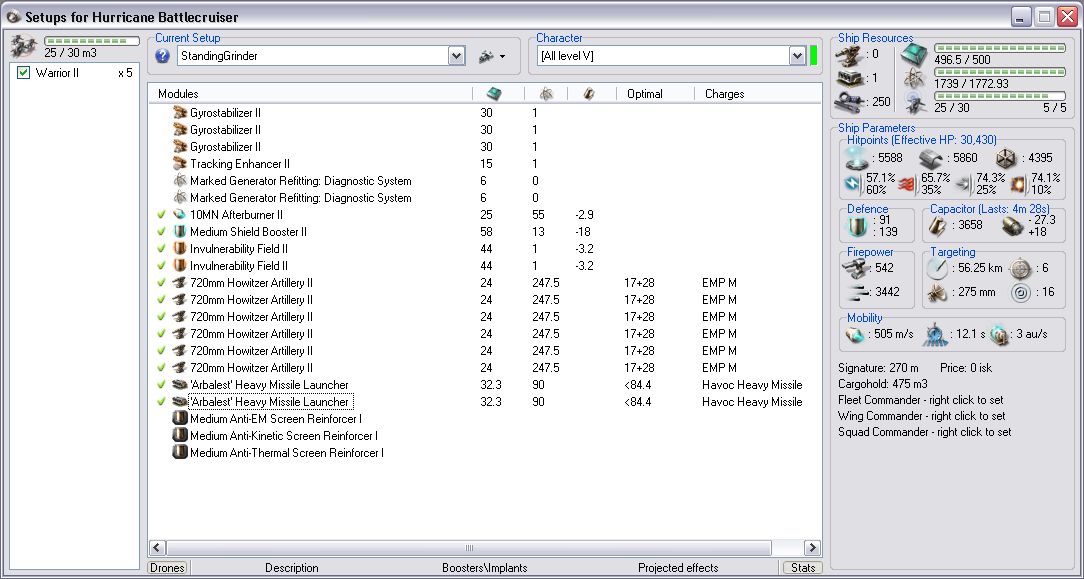
Task: Click the armor hitpoints icon
Action: 931,160
